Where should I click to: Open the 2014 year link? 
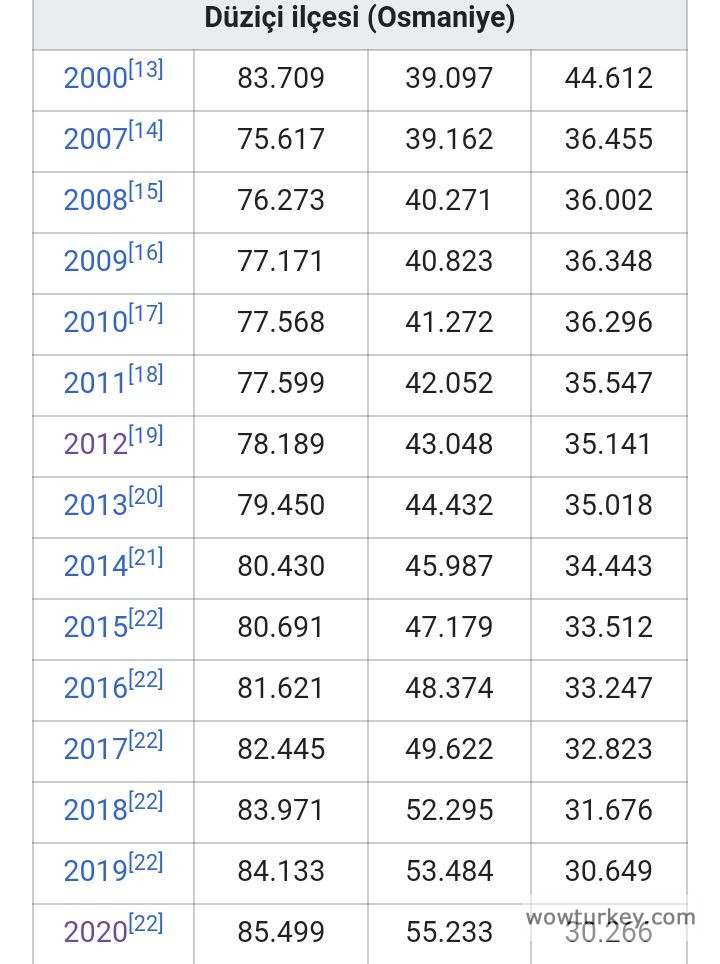(95, 567)
